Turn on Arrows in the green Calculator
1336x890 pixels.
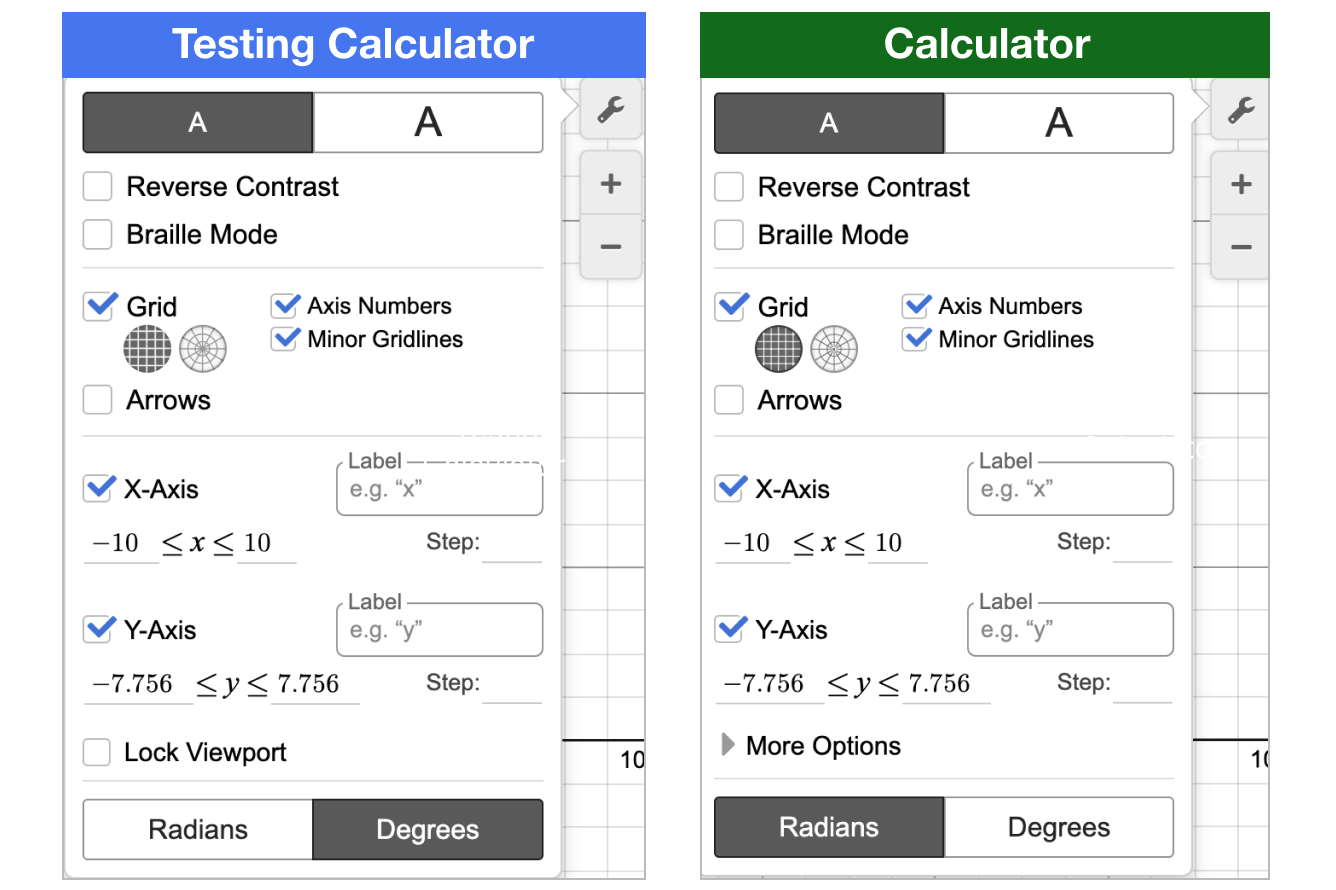(729, 400)
